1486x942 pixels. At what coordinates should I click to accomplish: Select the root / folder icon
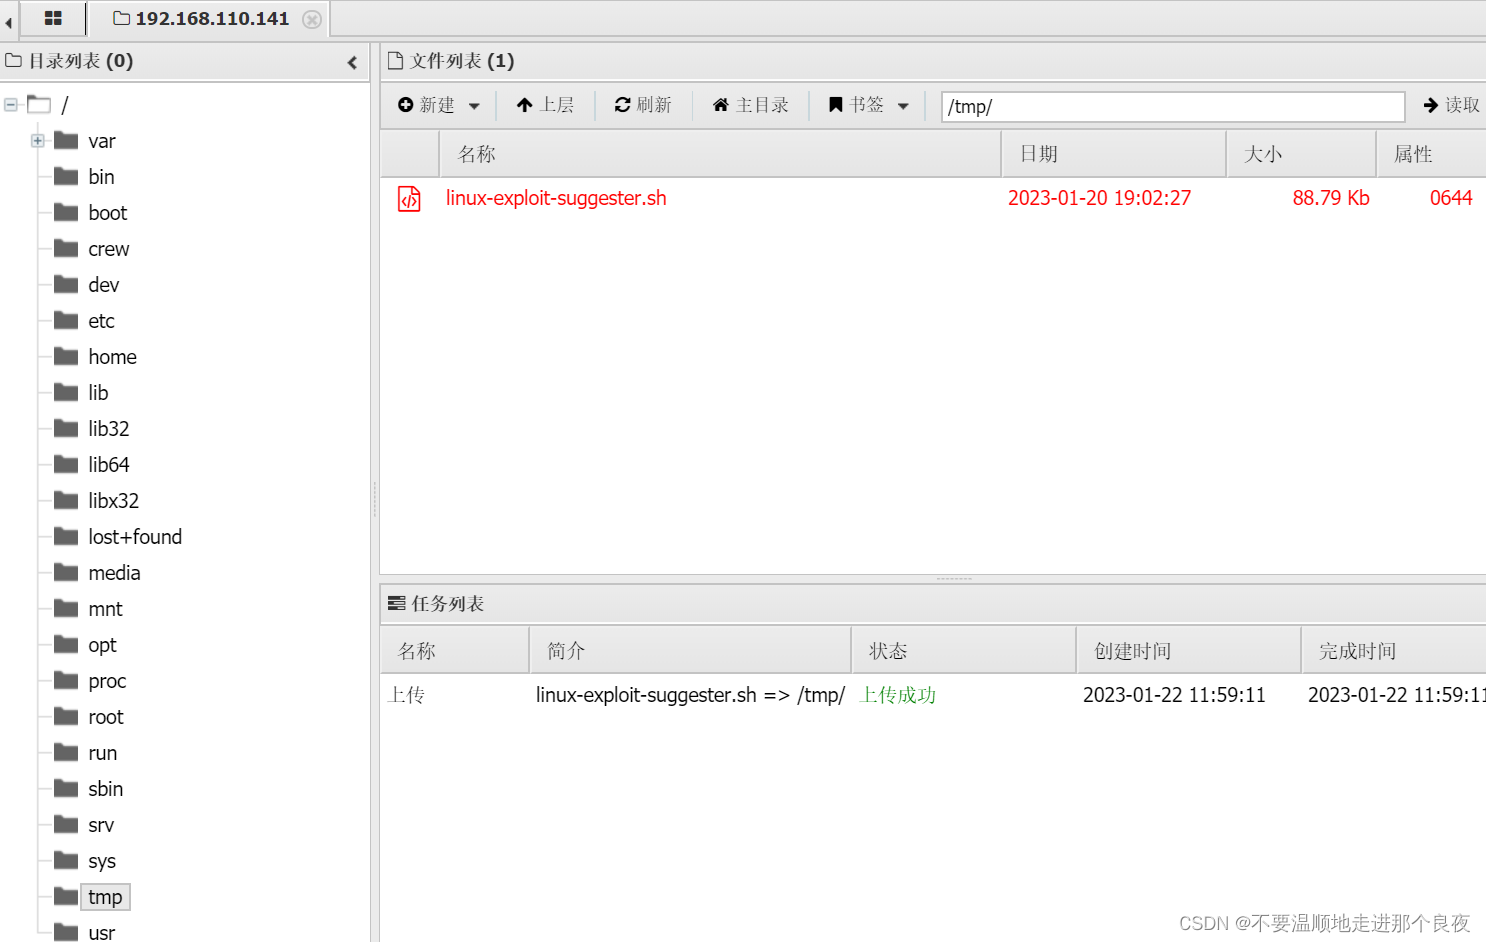(39, 104)
